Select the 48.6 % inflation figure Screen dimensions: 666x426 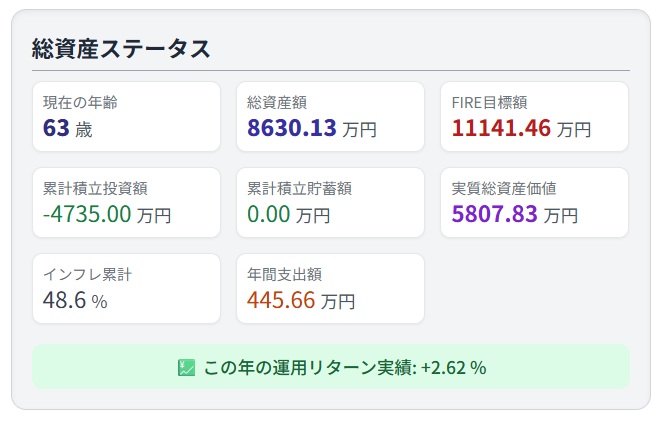point(75,301)
